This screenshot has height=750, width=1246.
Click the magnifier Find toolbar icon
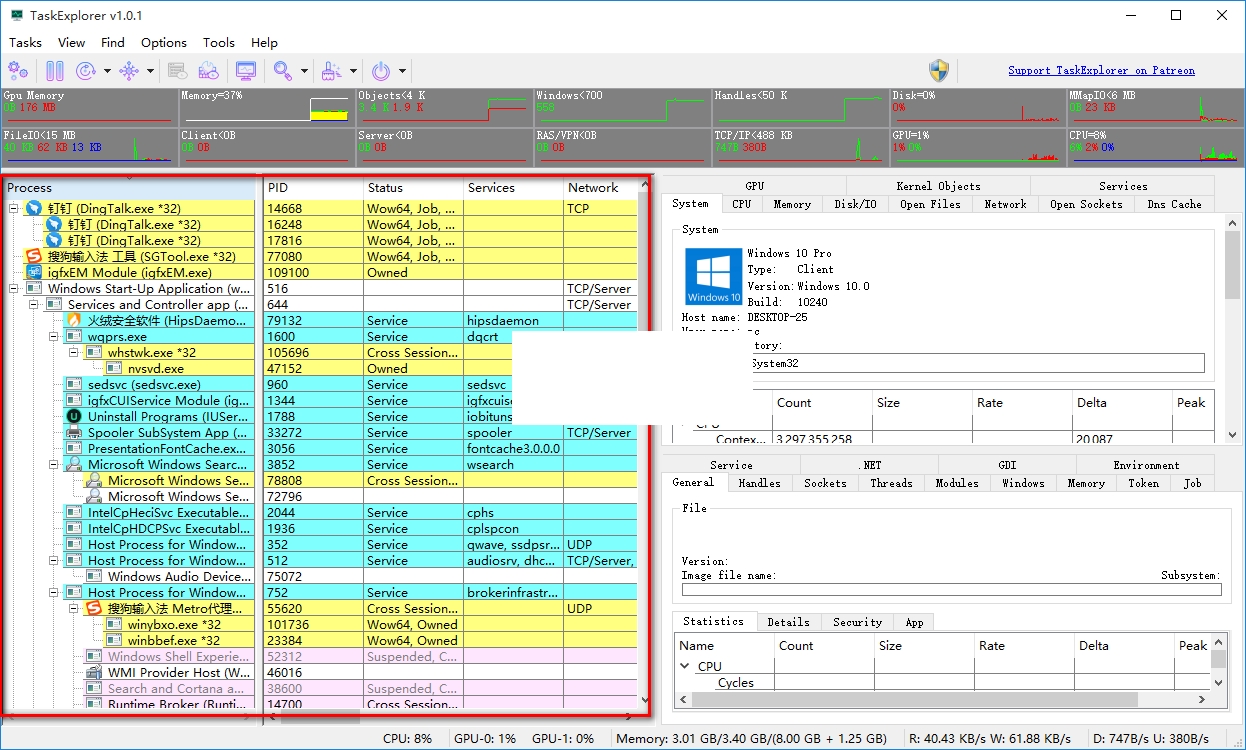(x=283, y=71)
